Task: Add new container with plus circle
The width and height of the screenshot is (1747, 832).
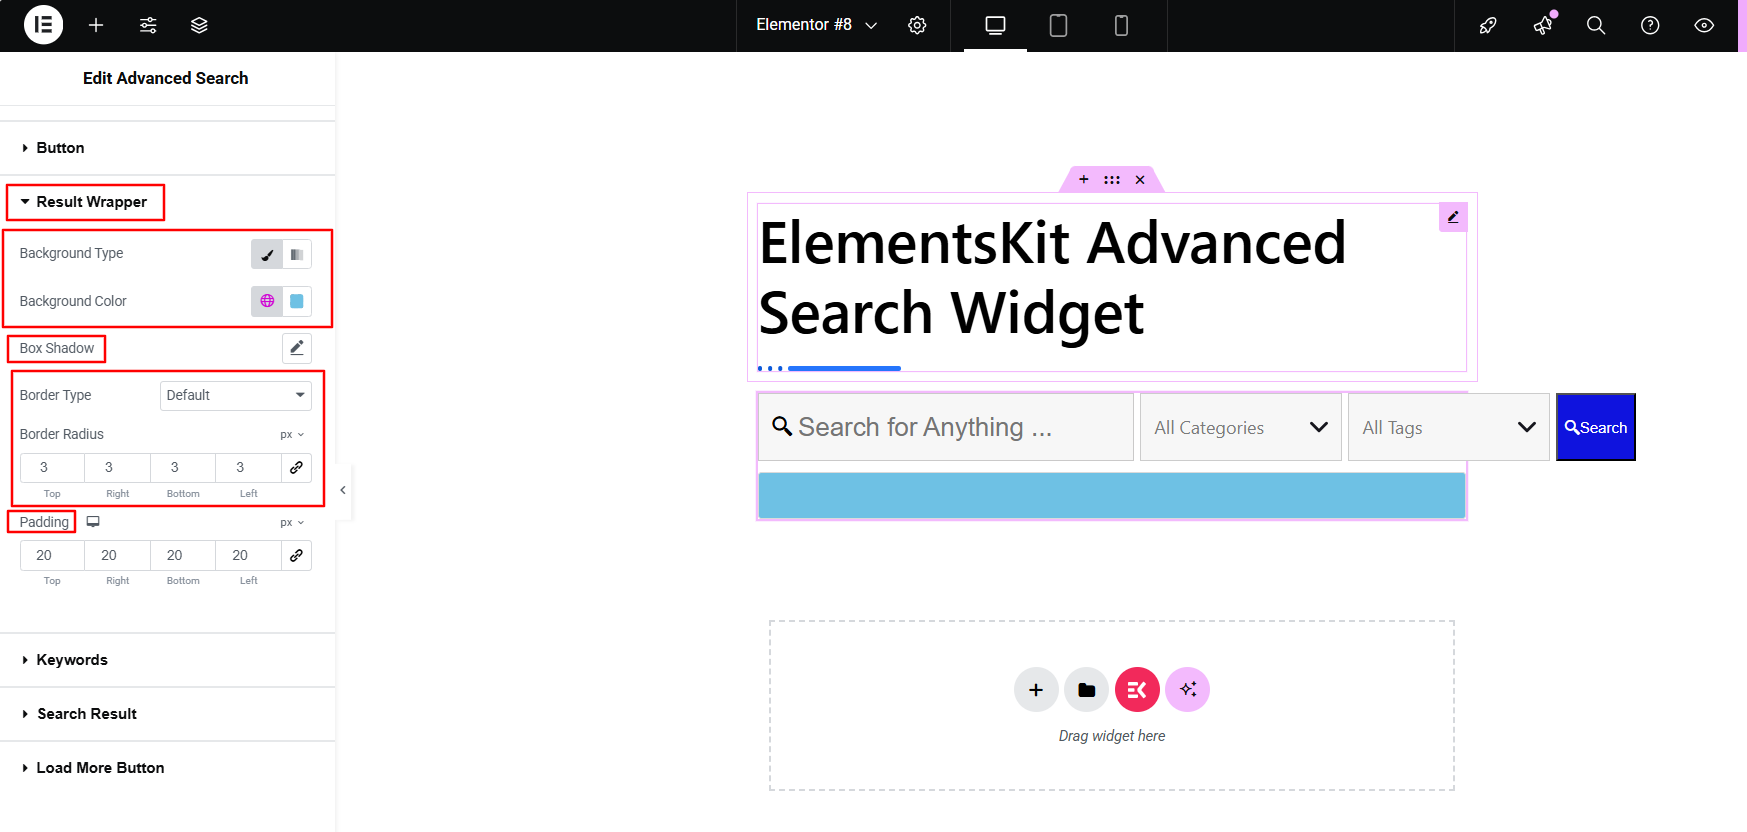Action: [1036, 690]
